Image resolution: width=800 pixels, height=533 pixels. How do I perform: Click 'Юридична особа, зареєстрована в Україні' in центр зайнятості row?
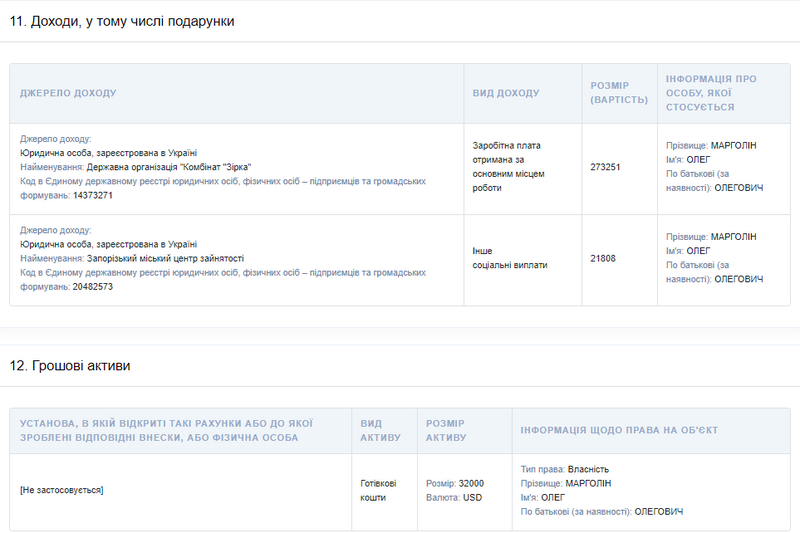[108, 244]
